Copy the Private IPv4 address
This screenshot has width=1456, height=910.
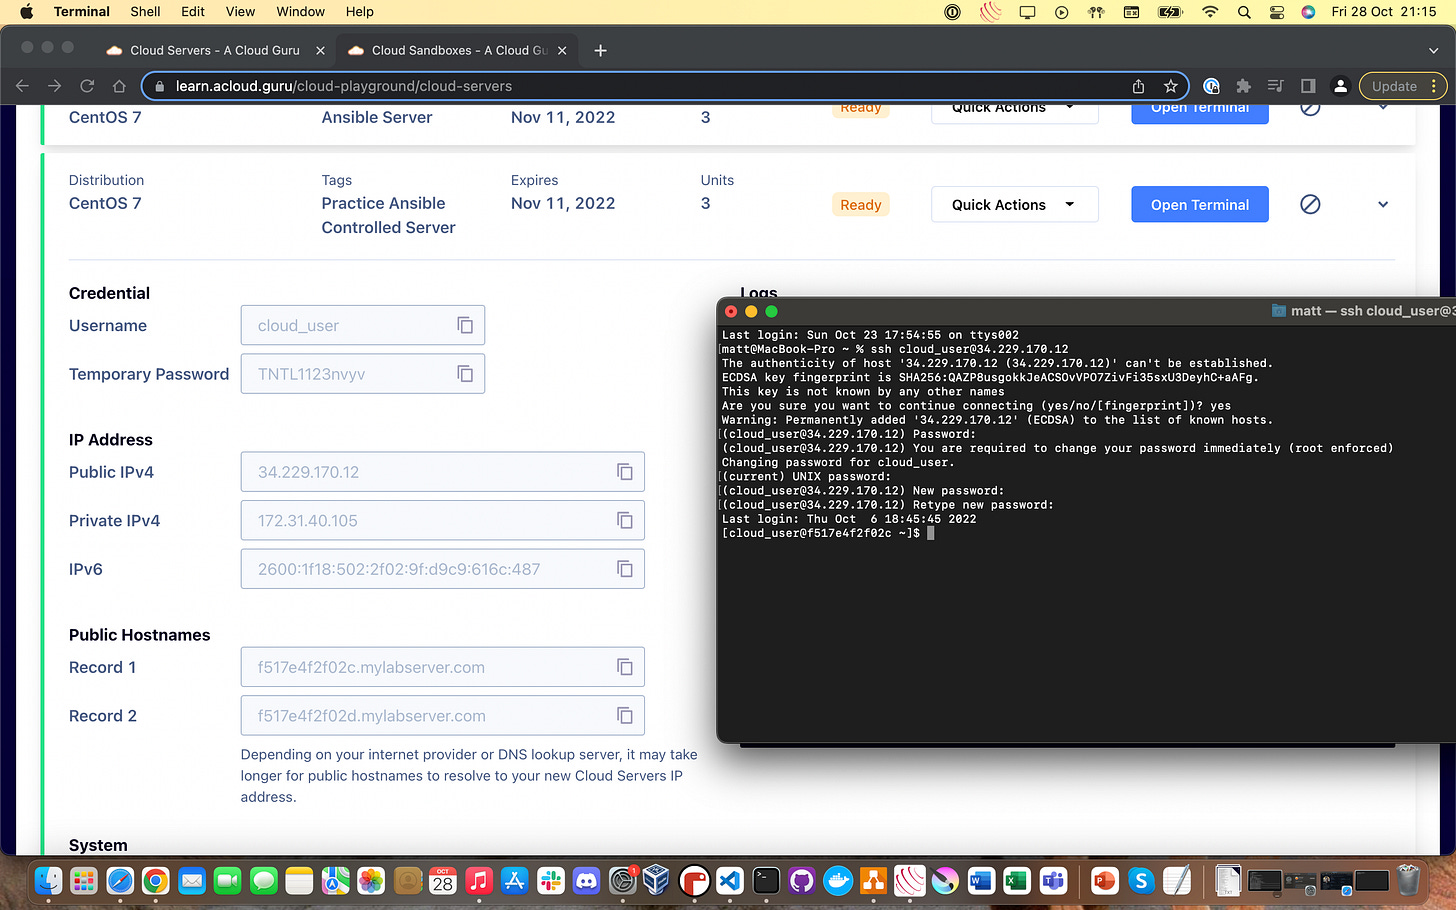[625, 520]
